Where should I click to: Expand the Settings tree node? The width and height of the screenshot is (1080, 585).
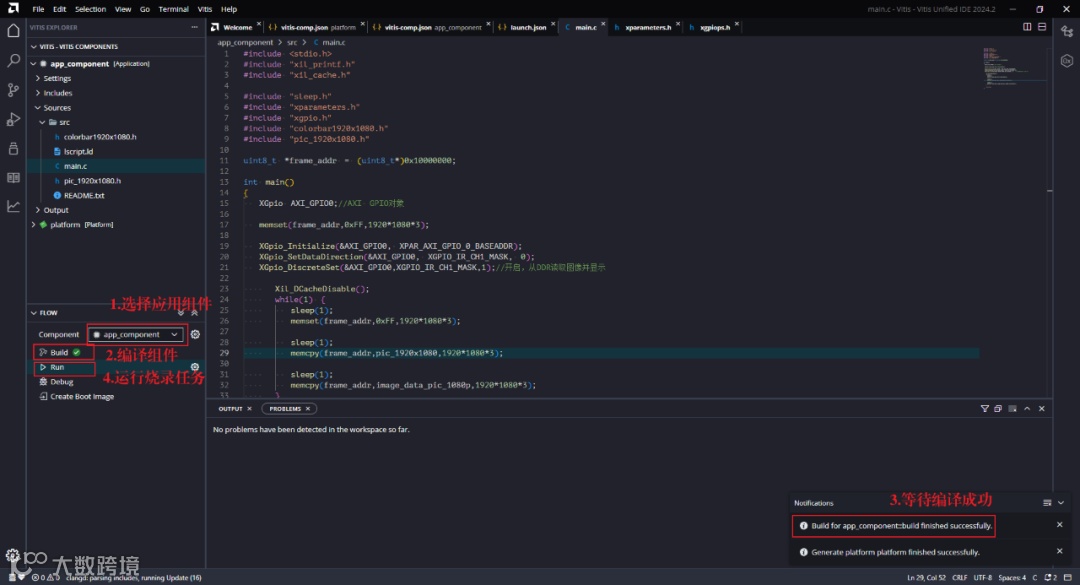56,78
